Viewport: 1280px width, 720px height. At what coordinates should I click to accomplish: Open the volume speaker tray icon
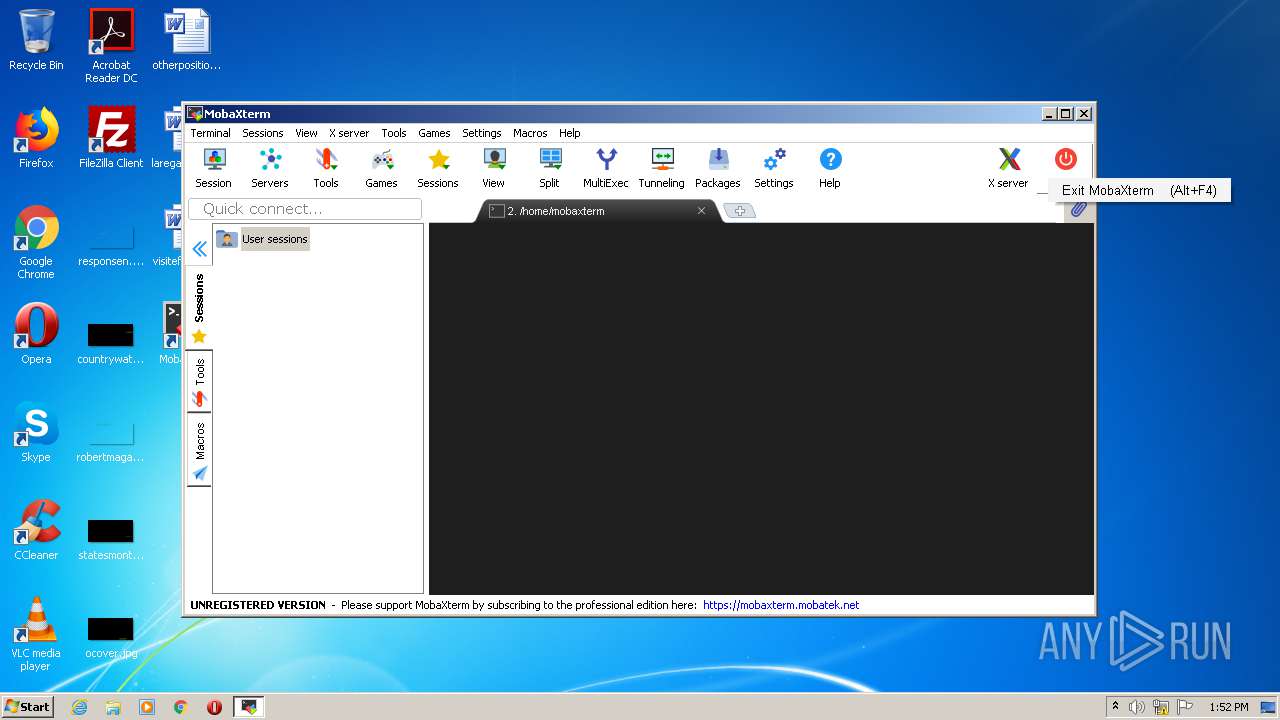coord(1137,707)
